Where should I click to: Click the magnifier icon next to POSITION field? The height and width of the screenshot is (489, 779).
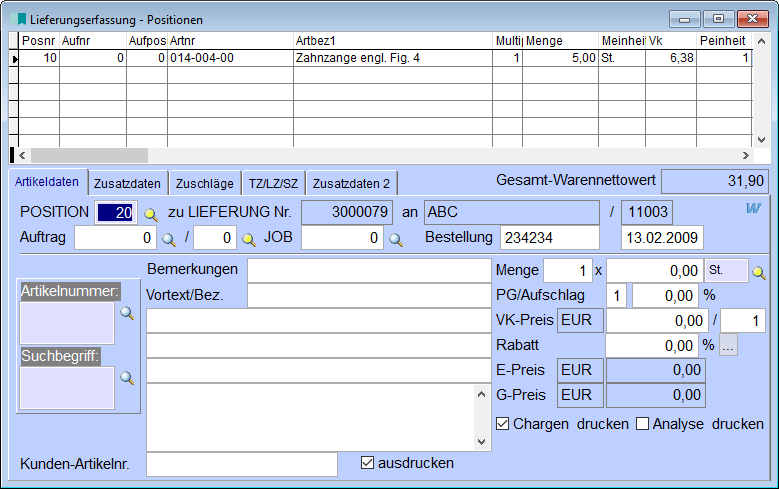click(x=150, y=213)
